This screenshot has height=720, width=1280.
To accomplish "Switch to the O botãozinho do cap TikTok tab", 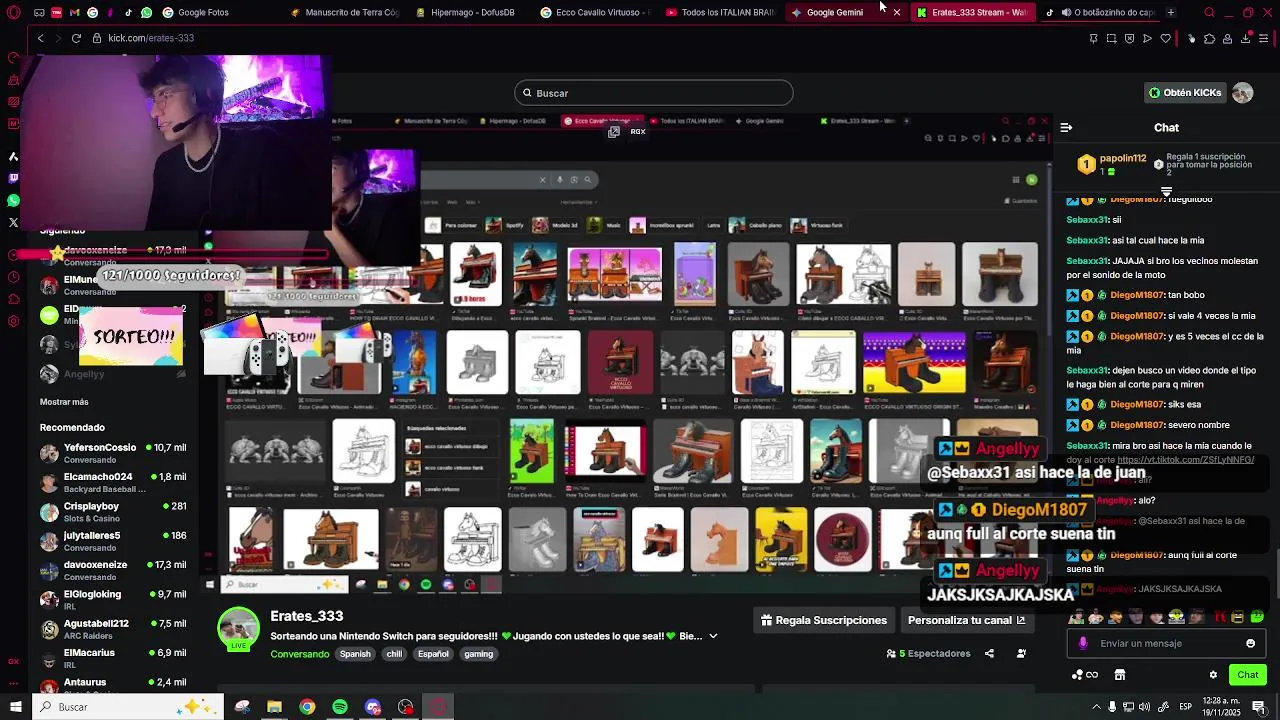I will coord(1100,12).
